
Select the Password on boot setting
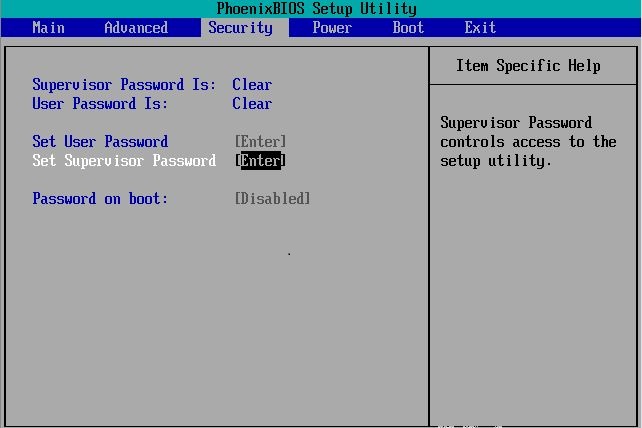pos(100,199)
